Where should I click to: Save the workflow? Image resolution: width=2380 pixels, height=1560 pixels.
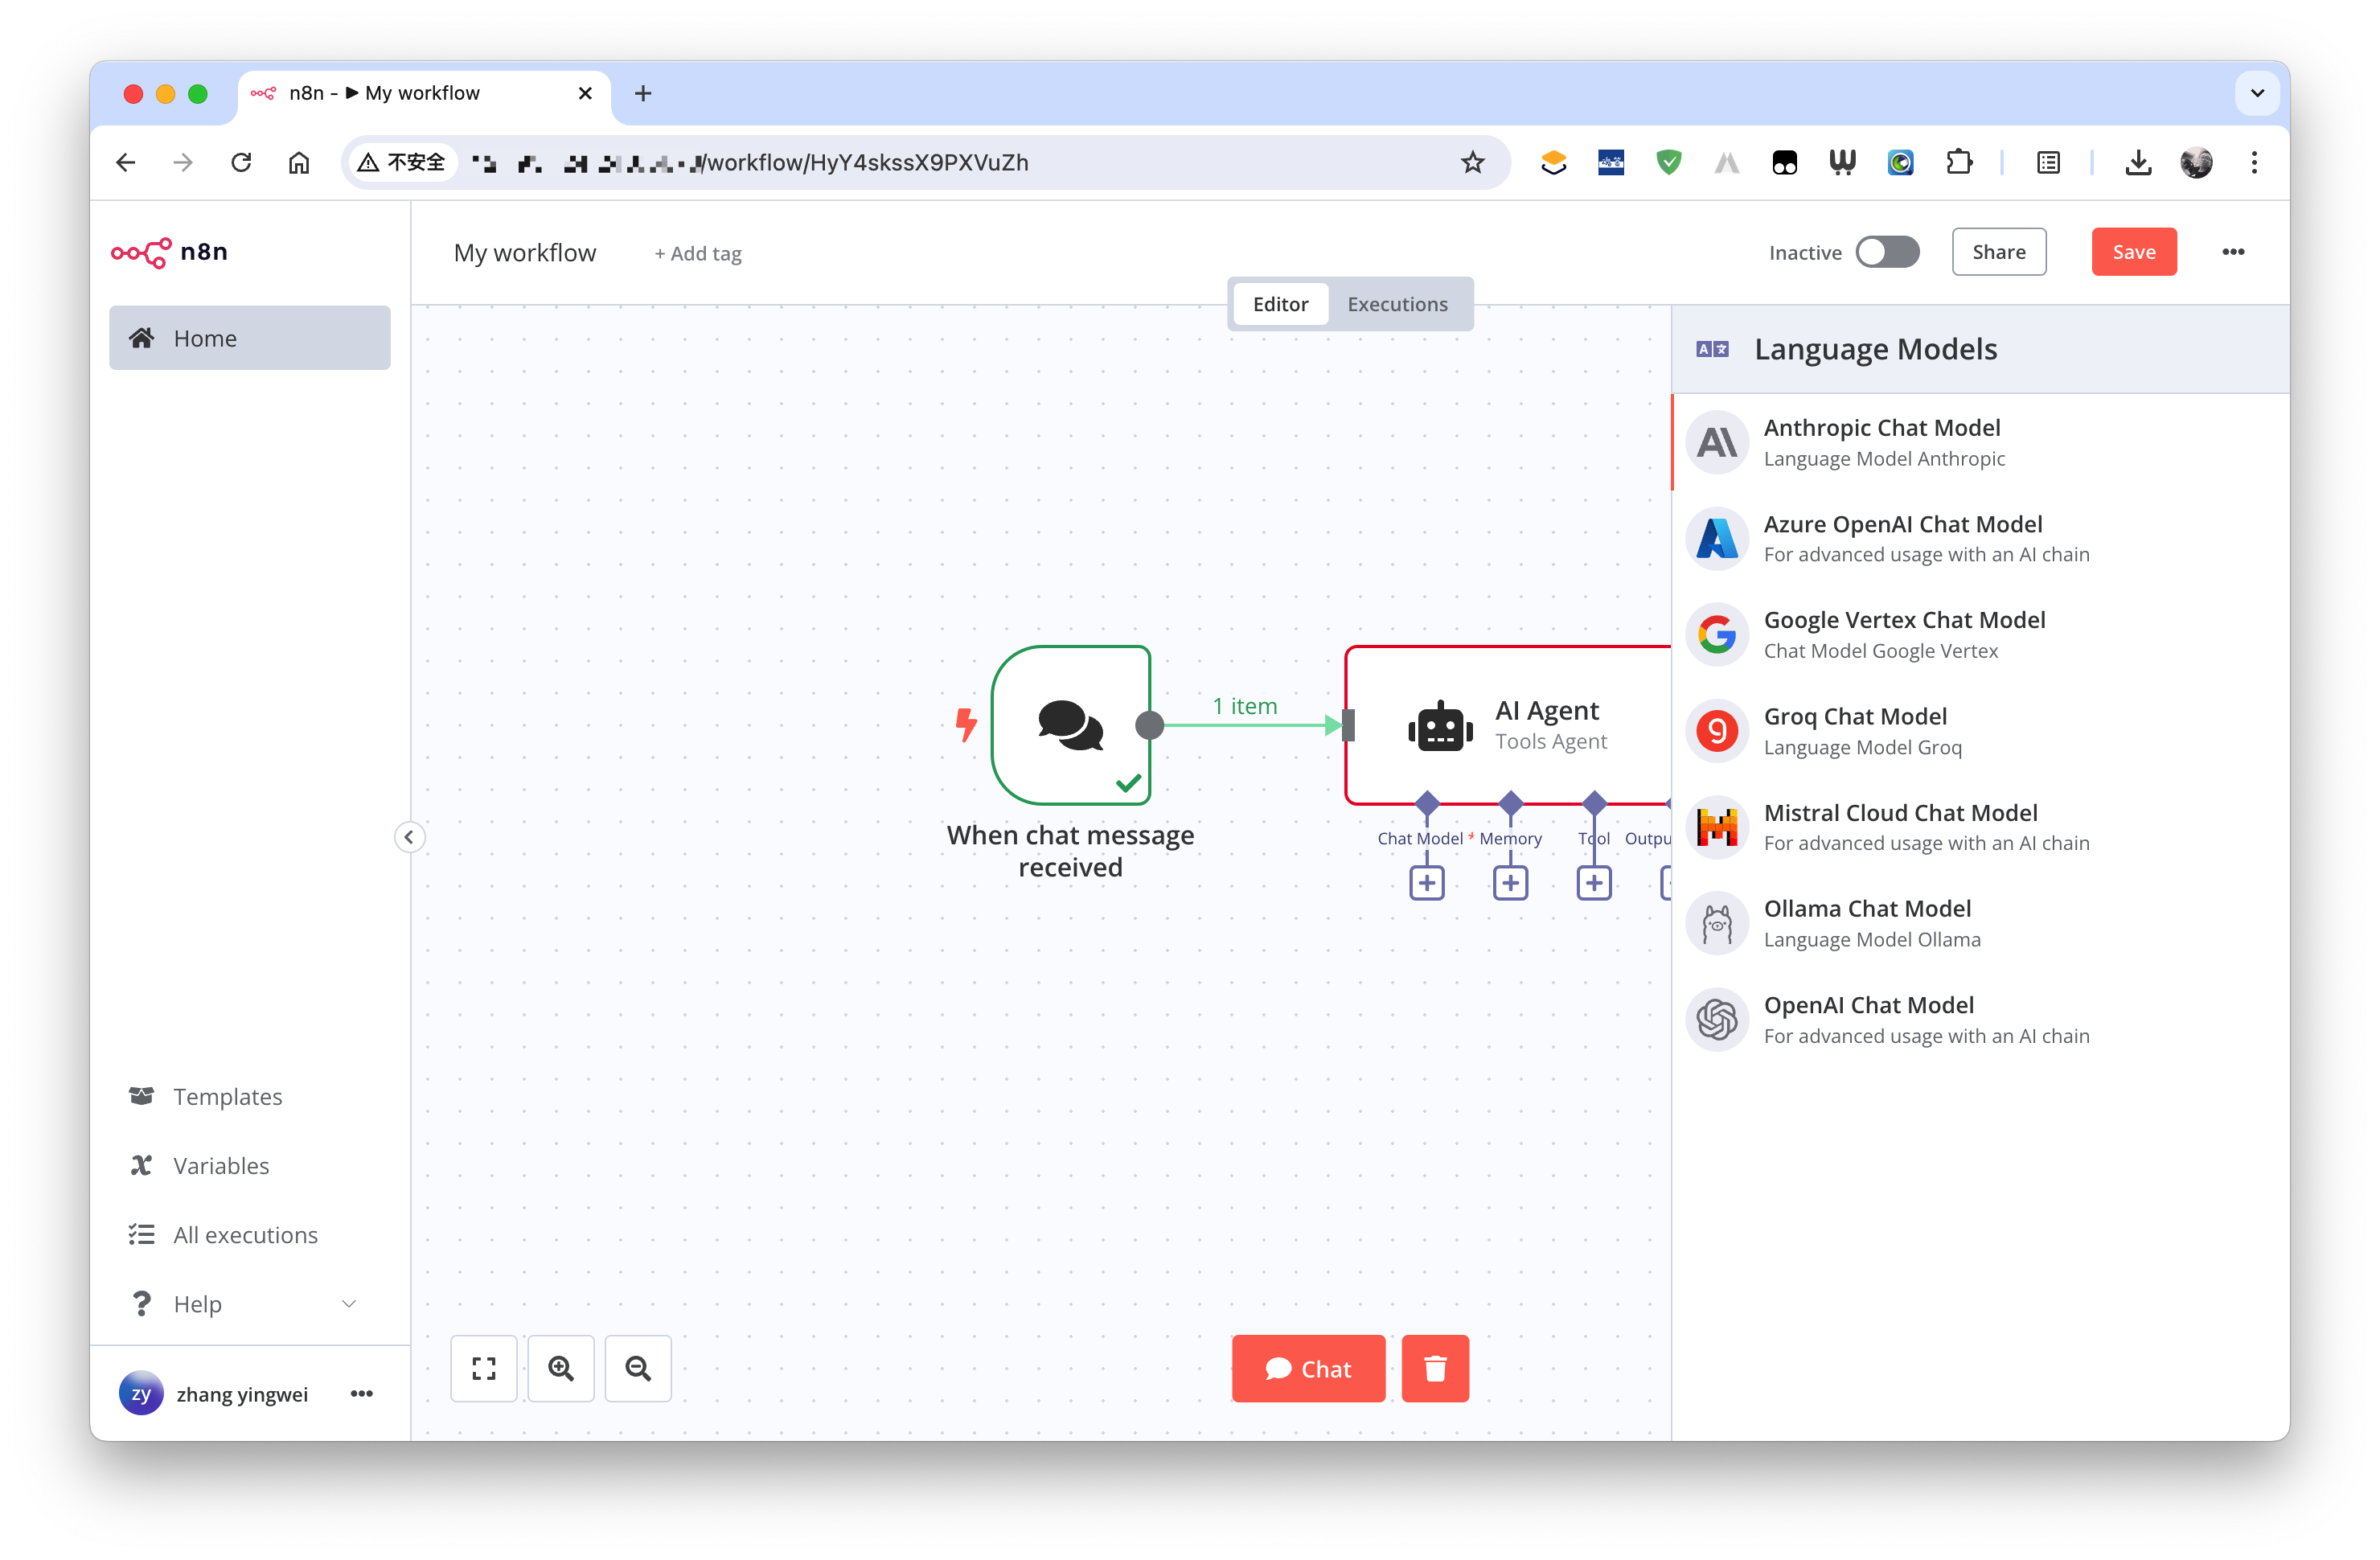[2134, 252]
